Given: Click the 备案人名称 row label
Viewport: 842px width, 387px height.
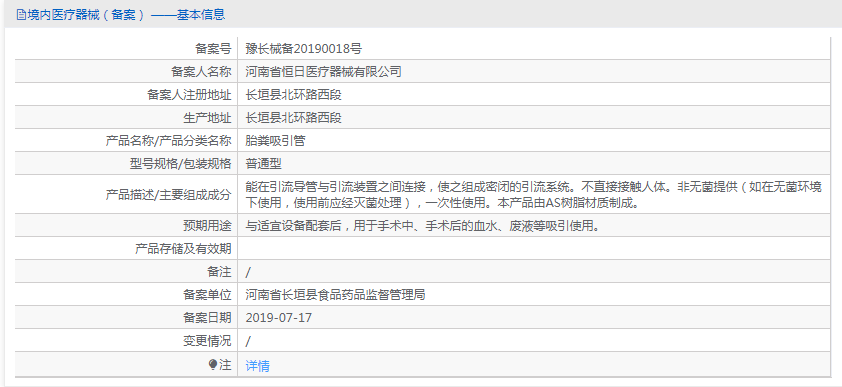Looking at the screenshot, I should point(201,71).
